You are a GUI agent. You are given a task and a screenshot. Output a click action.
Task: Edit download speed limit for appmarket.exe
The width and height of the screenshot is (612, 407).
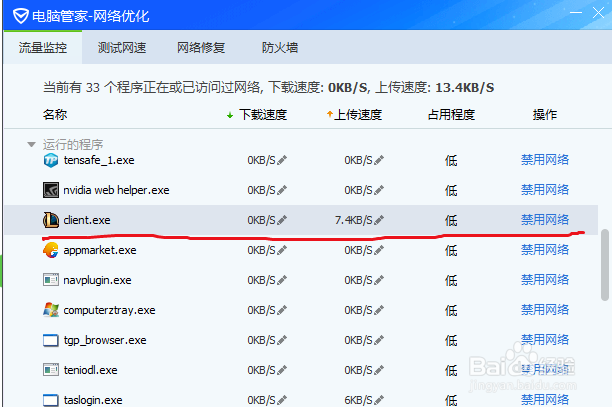point(282,250)
